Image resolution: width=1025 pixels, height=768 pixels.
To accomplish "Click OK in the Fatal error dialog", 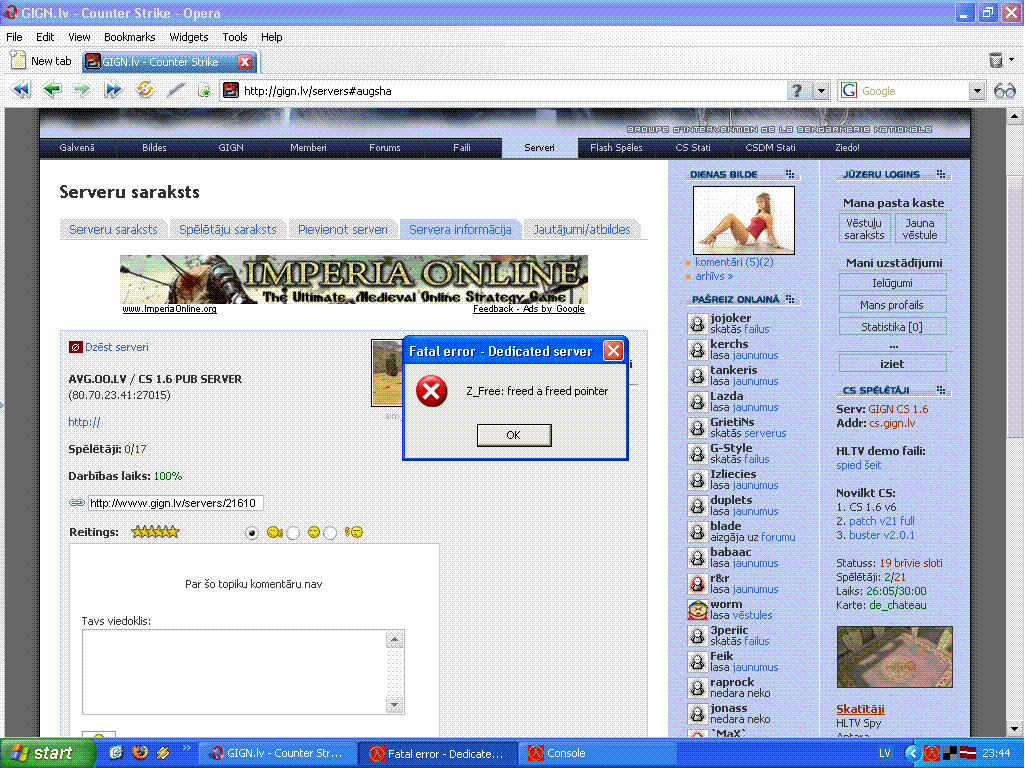I will tap(513, 435).
